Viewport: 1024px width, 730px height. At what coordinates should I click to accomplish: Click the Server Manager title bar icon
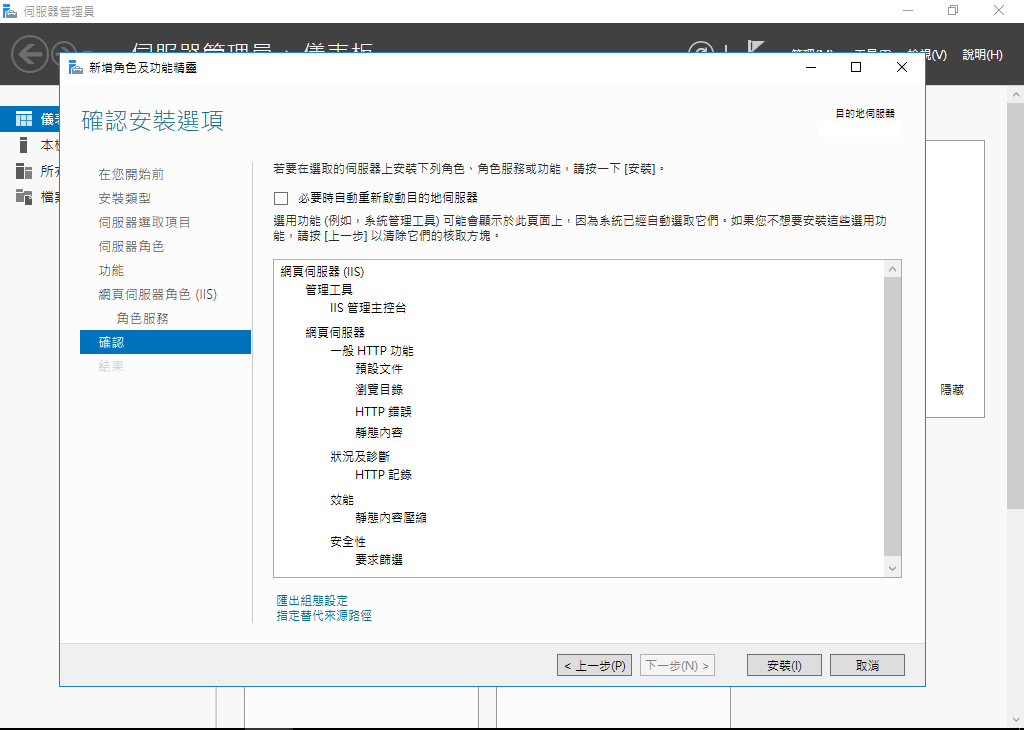tap(10, 11)
